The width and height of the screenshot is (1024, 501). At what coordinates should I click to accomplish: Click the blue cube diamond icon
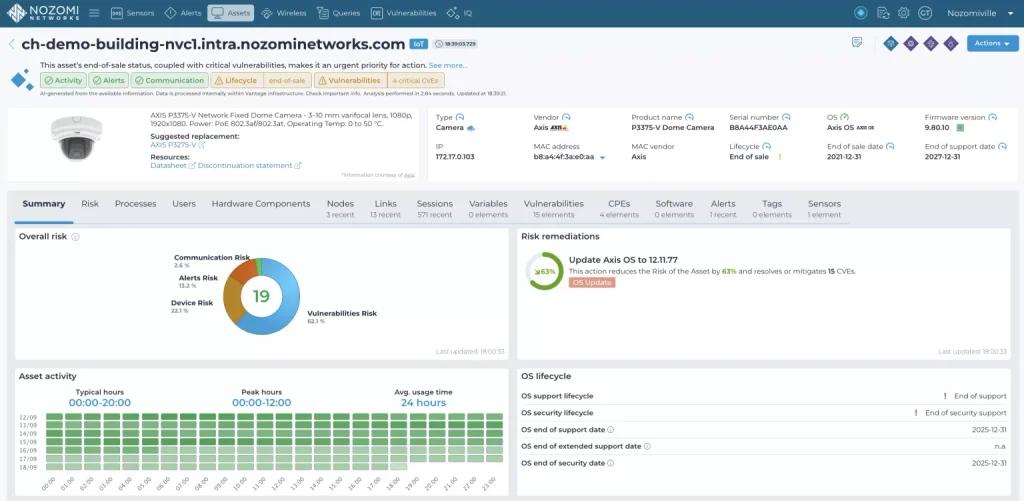(x=891, y=44)
